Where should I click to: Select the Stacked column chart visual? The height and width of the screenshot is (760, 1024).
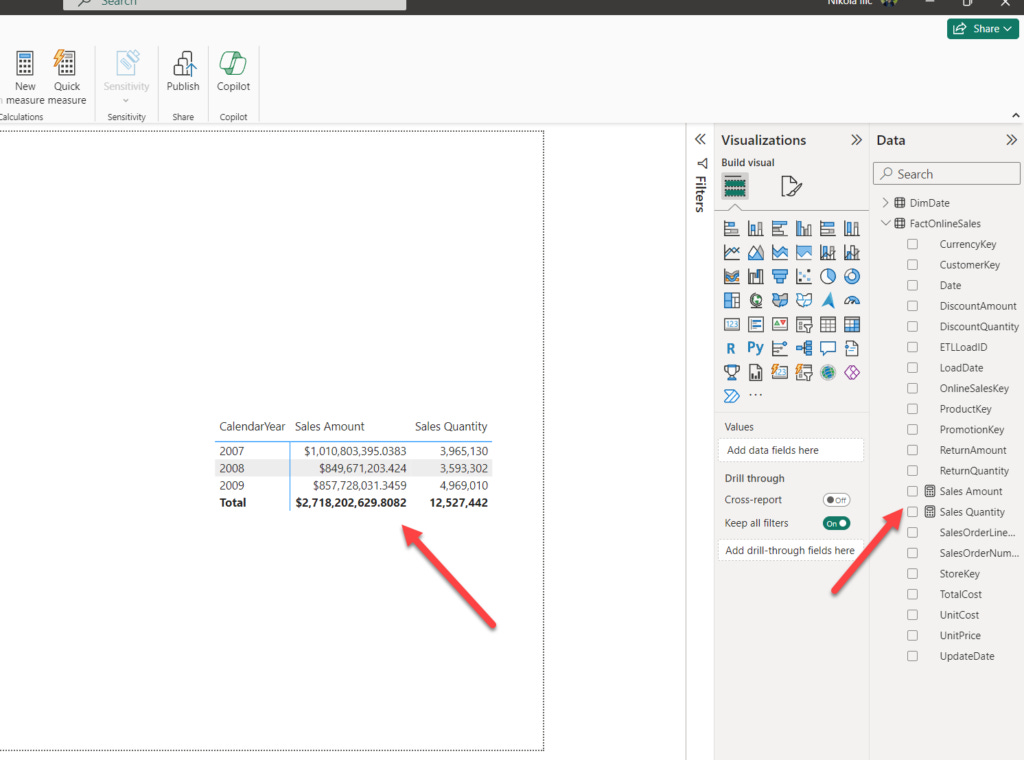[756, 229]
